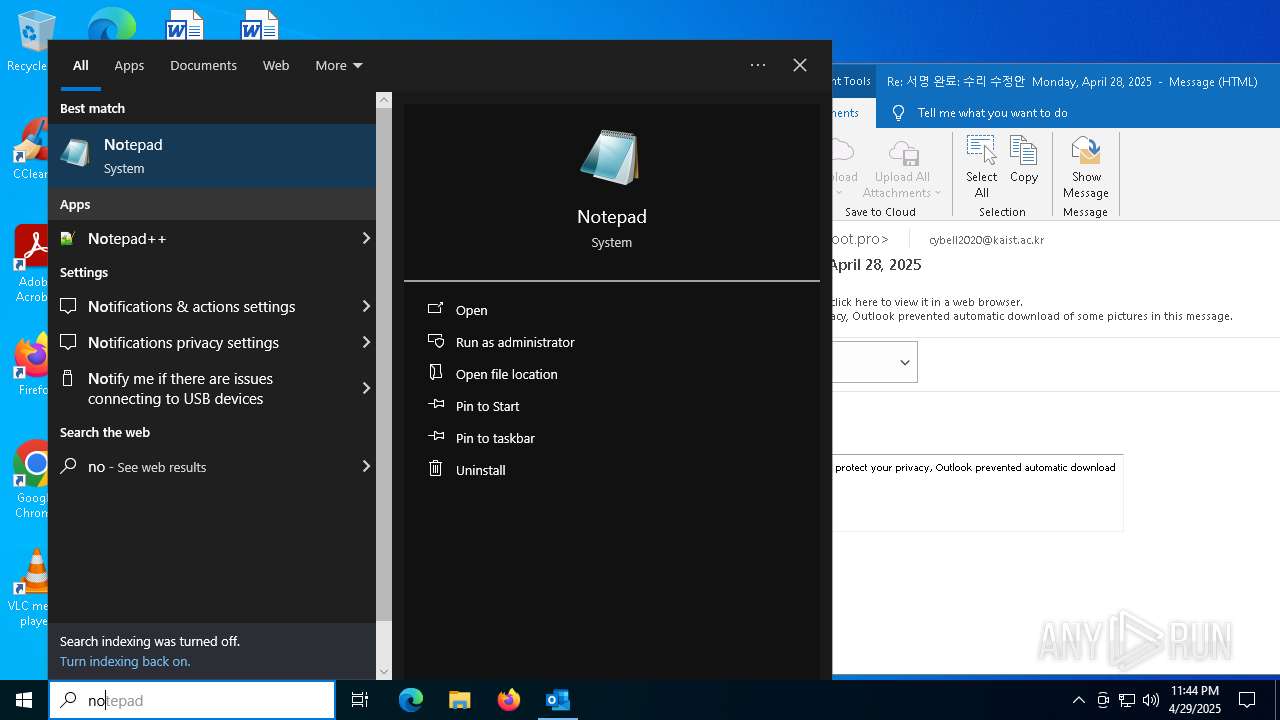Click the taskbar search input box
Viewport: 1280px width, 720px height.
(x=192, y=700)
